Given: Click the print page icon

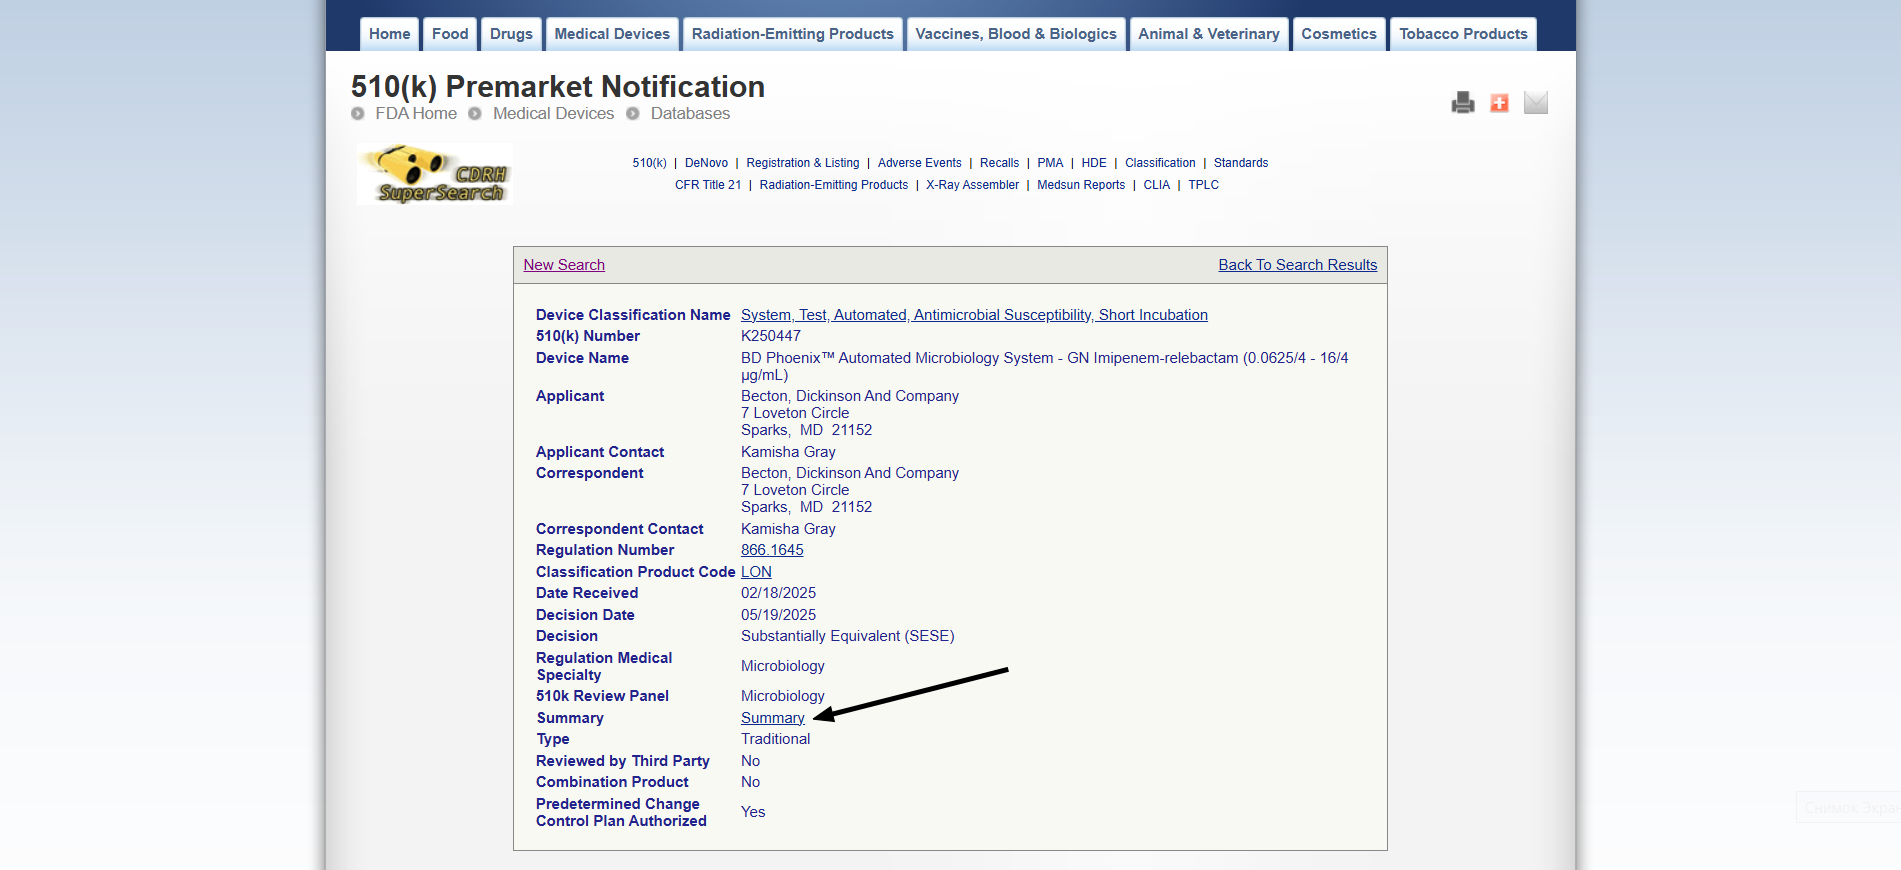Looking at the screenshot, I should click(1463, 102).
